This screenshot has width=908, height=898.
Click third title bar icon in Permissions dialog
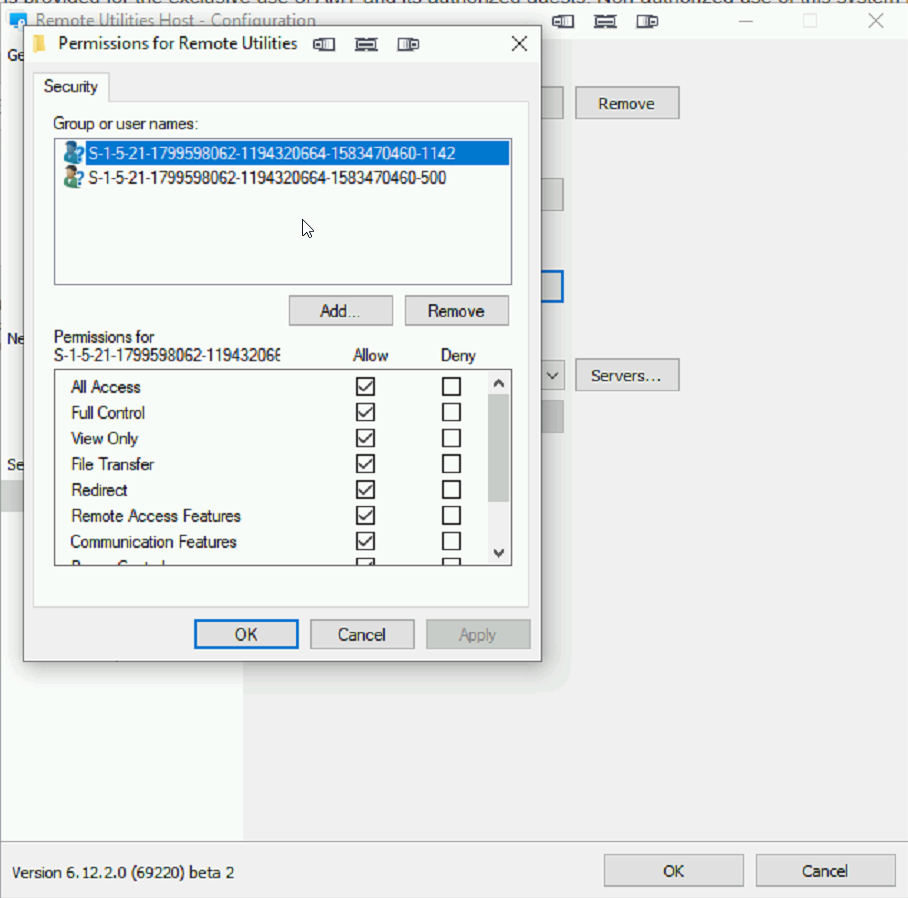pos(408,44)
